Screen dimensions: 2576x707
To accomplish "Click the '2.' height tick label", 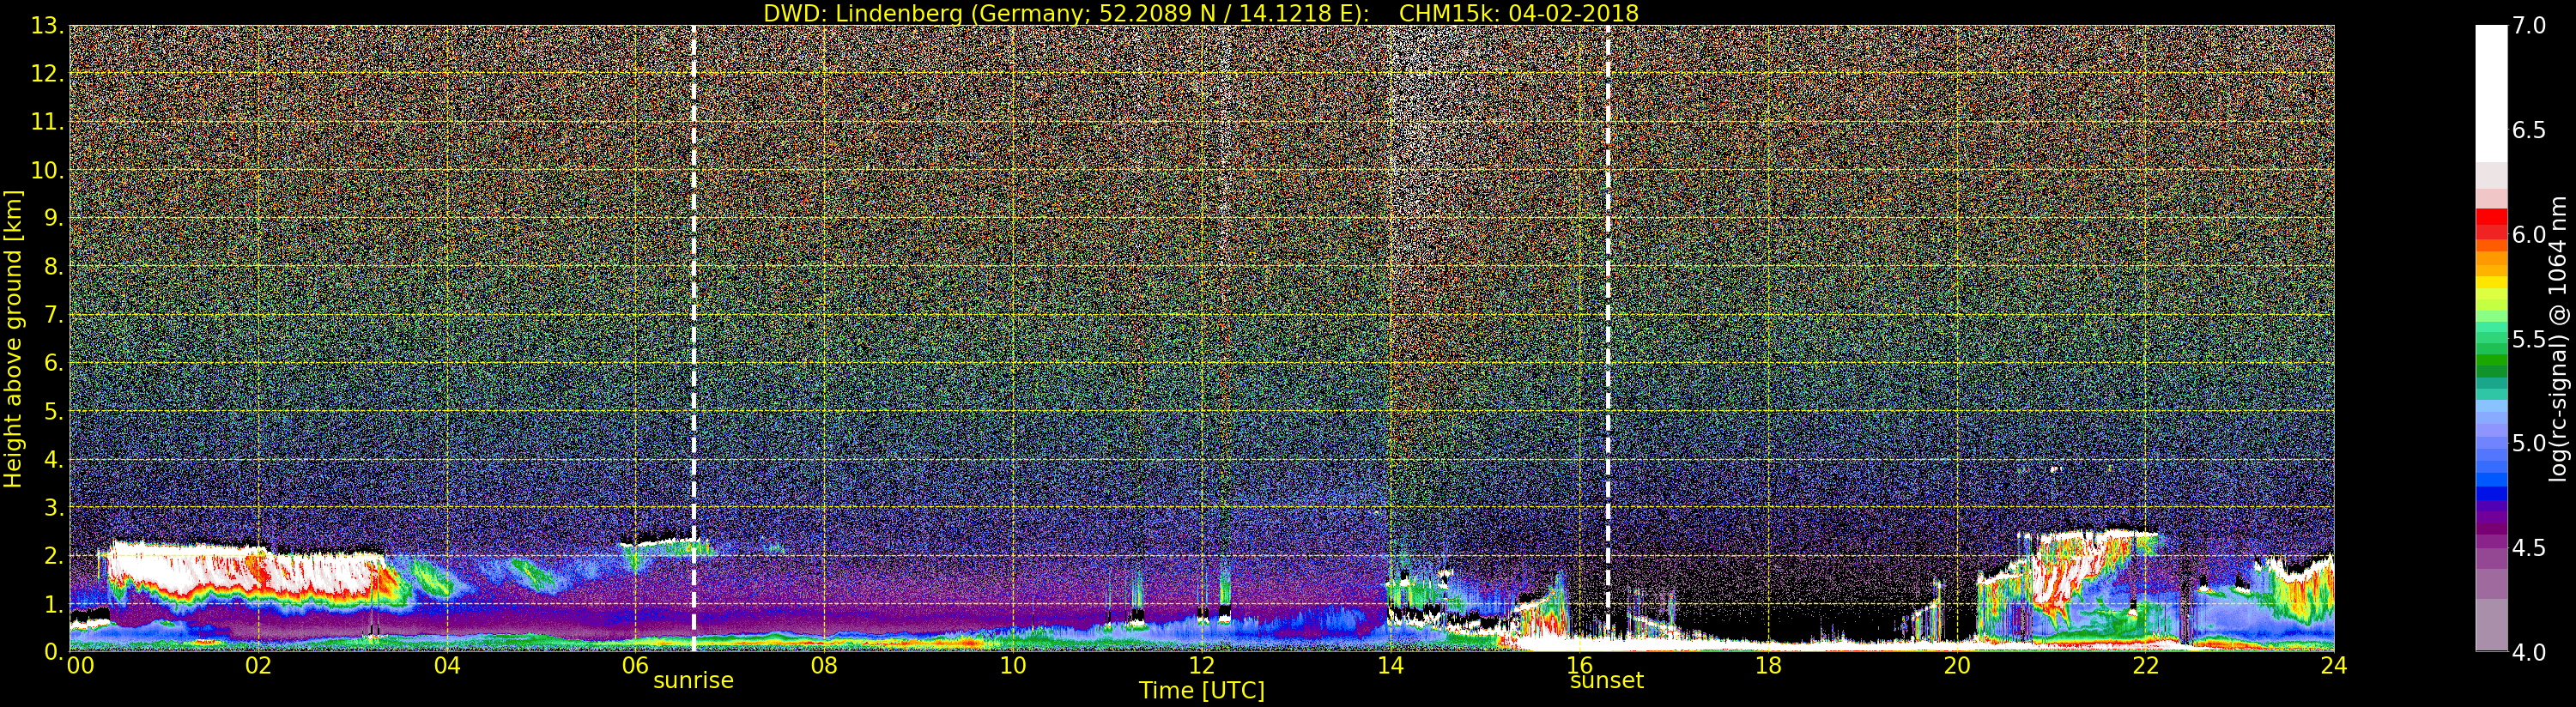I will [53, 555].
